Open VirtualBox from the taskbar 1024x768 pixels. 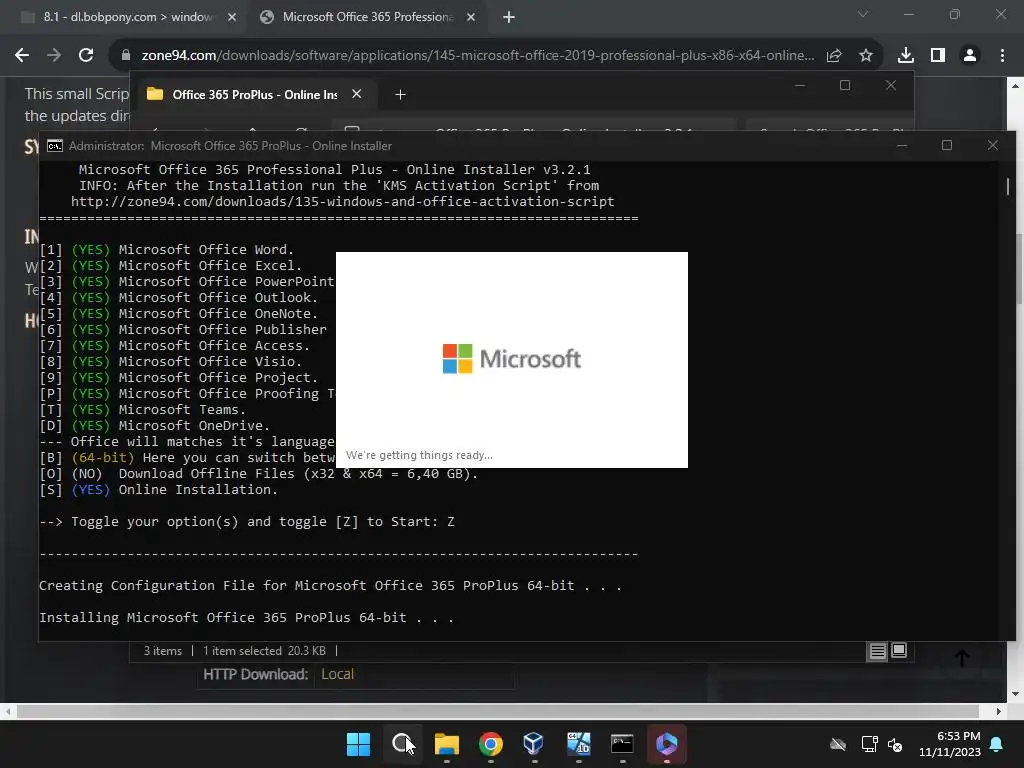pos(534,744)
